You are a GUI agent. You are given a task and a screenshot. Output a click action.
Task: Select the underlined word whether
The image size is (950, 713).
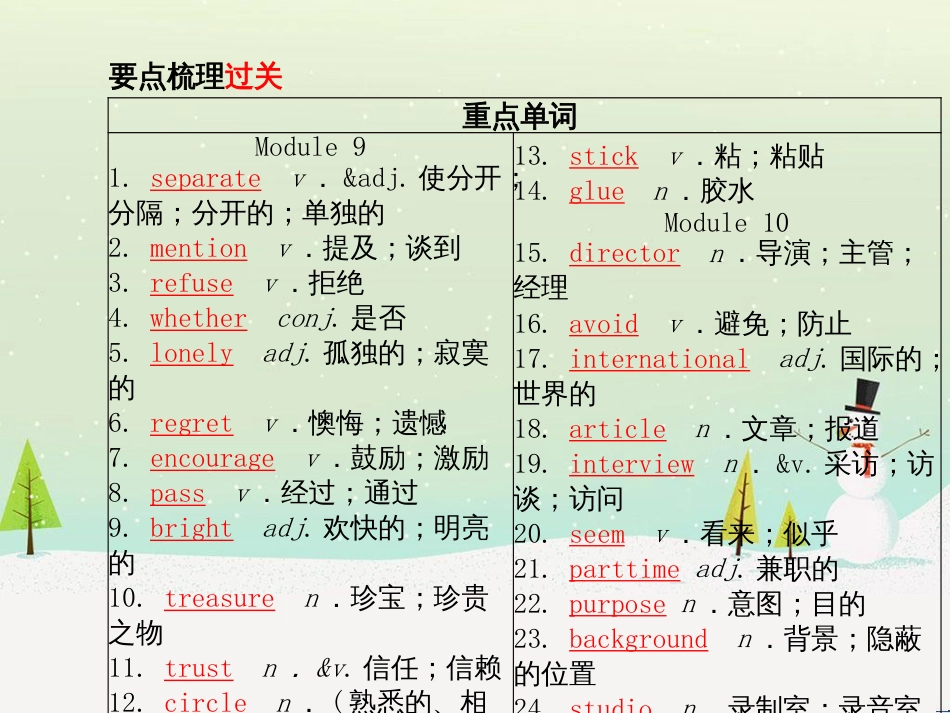198,319
